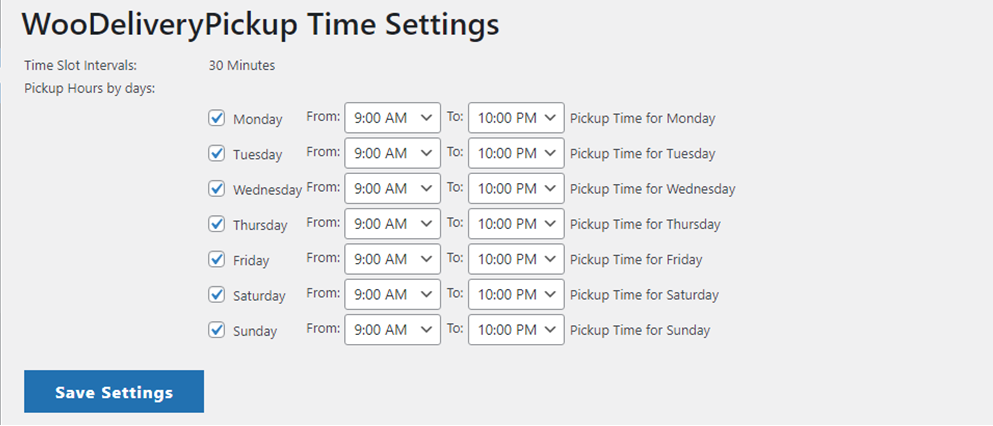Viewport: 993px width, 426px height.
Task: Open Friday's From time dropdown
Action: click(x=392, y=259)
